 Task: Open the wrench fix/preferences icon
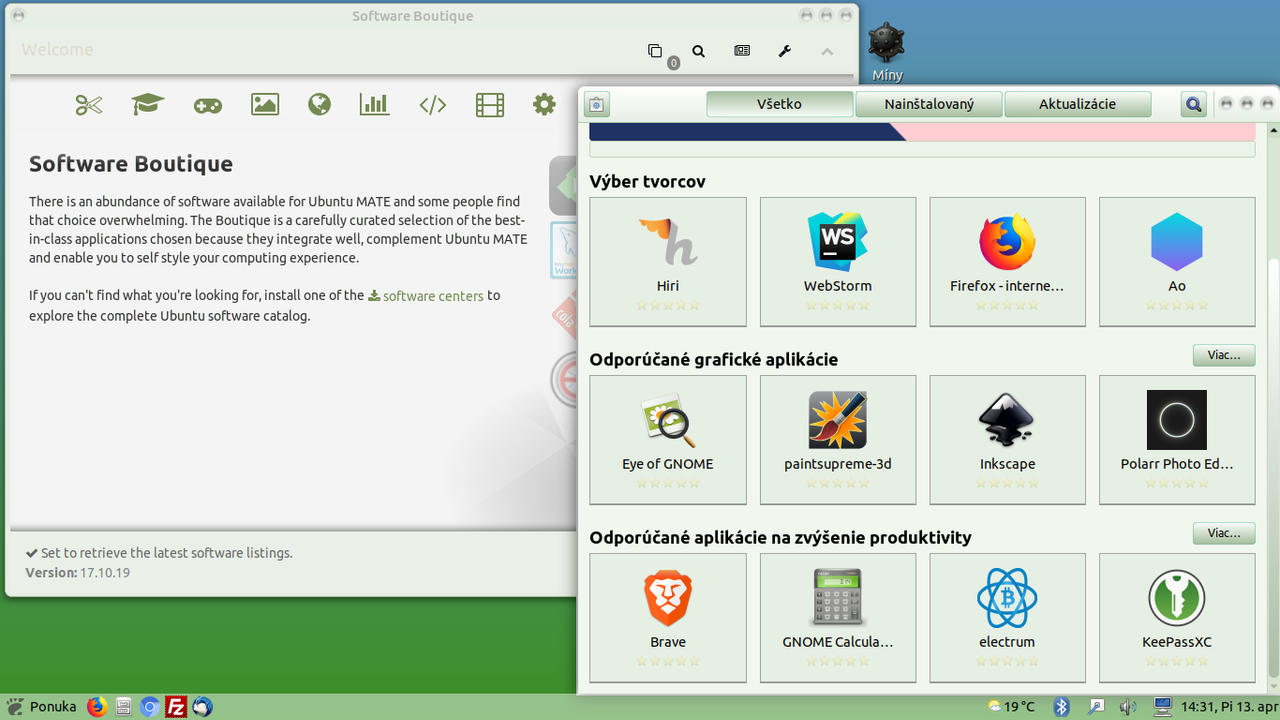(x=785, y=51)
